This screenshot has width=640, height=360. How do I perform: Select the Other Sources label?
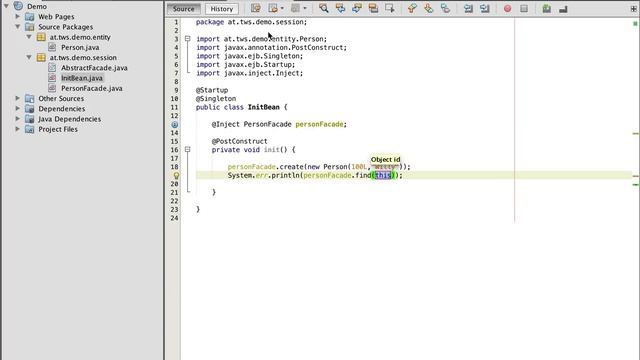click(61, 98)
